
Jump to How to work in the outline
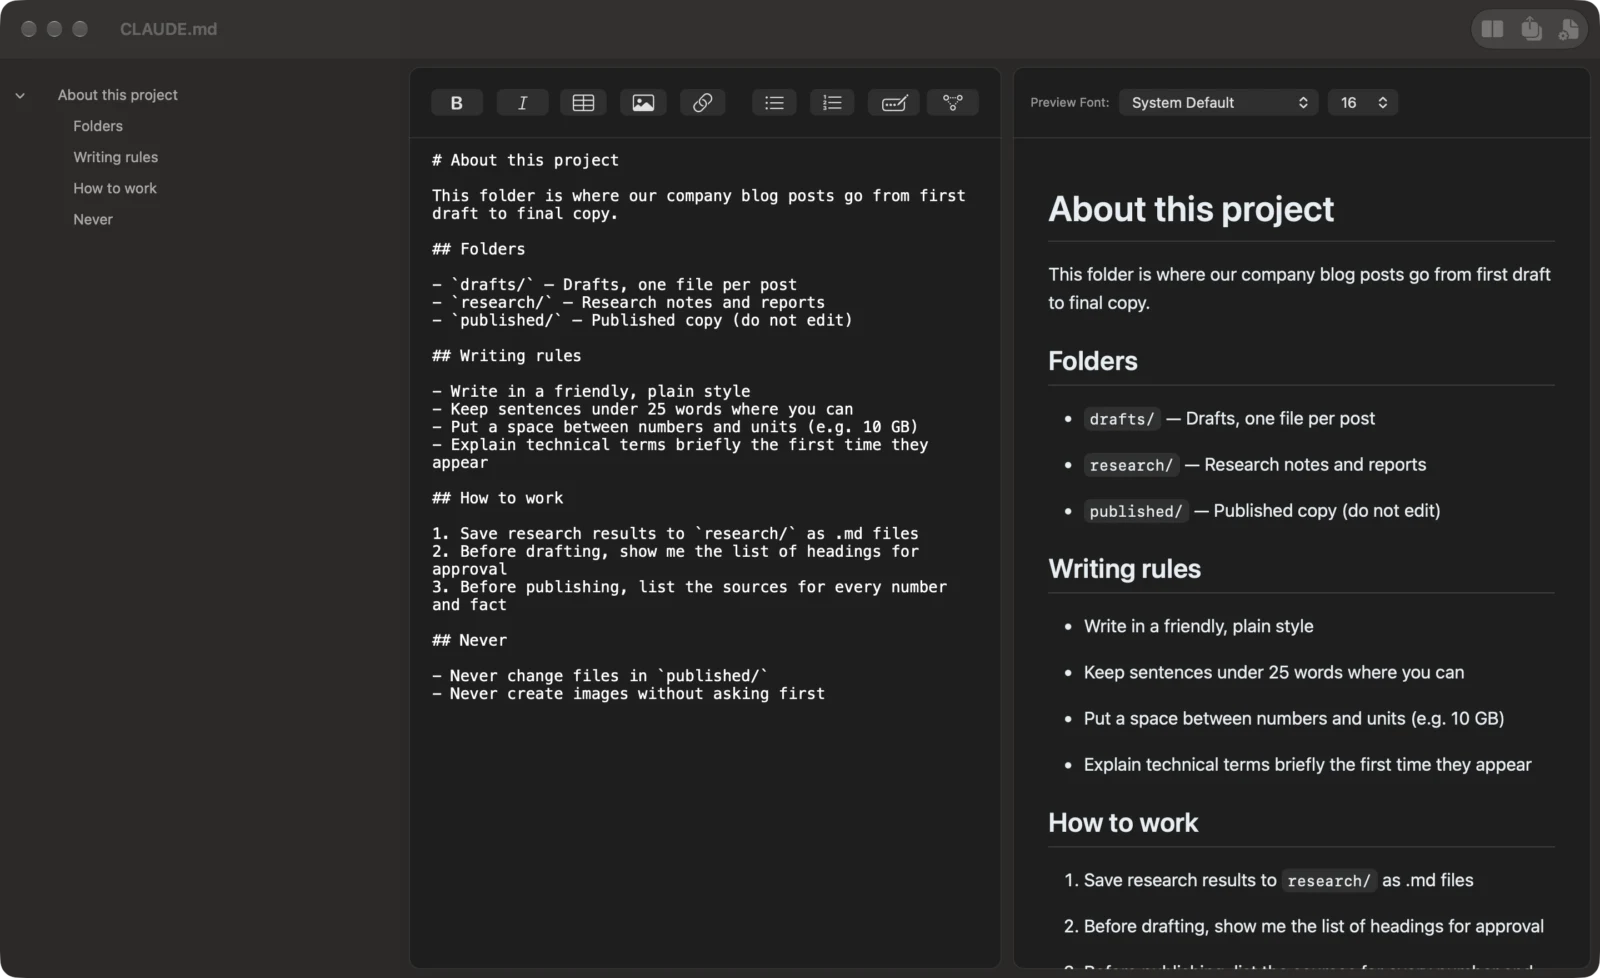115,188
